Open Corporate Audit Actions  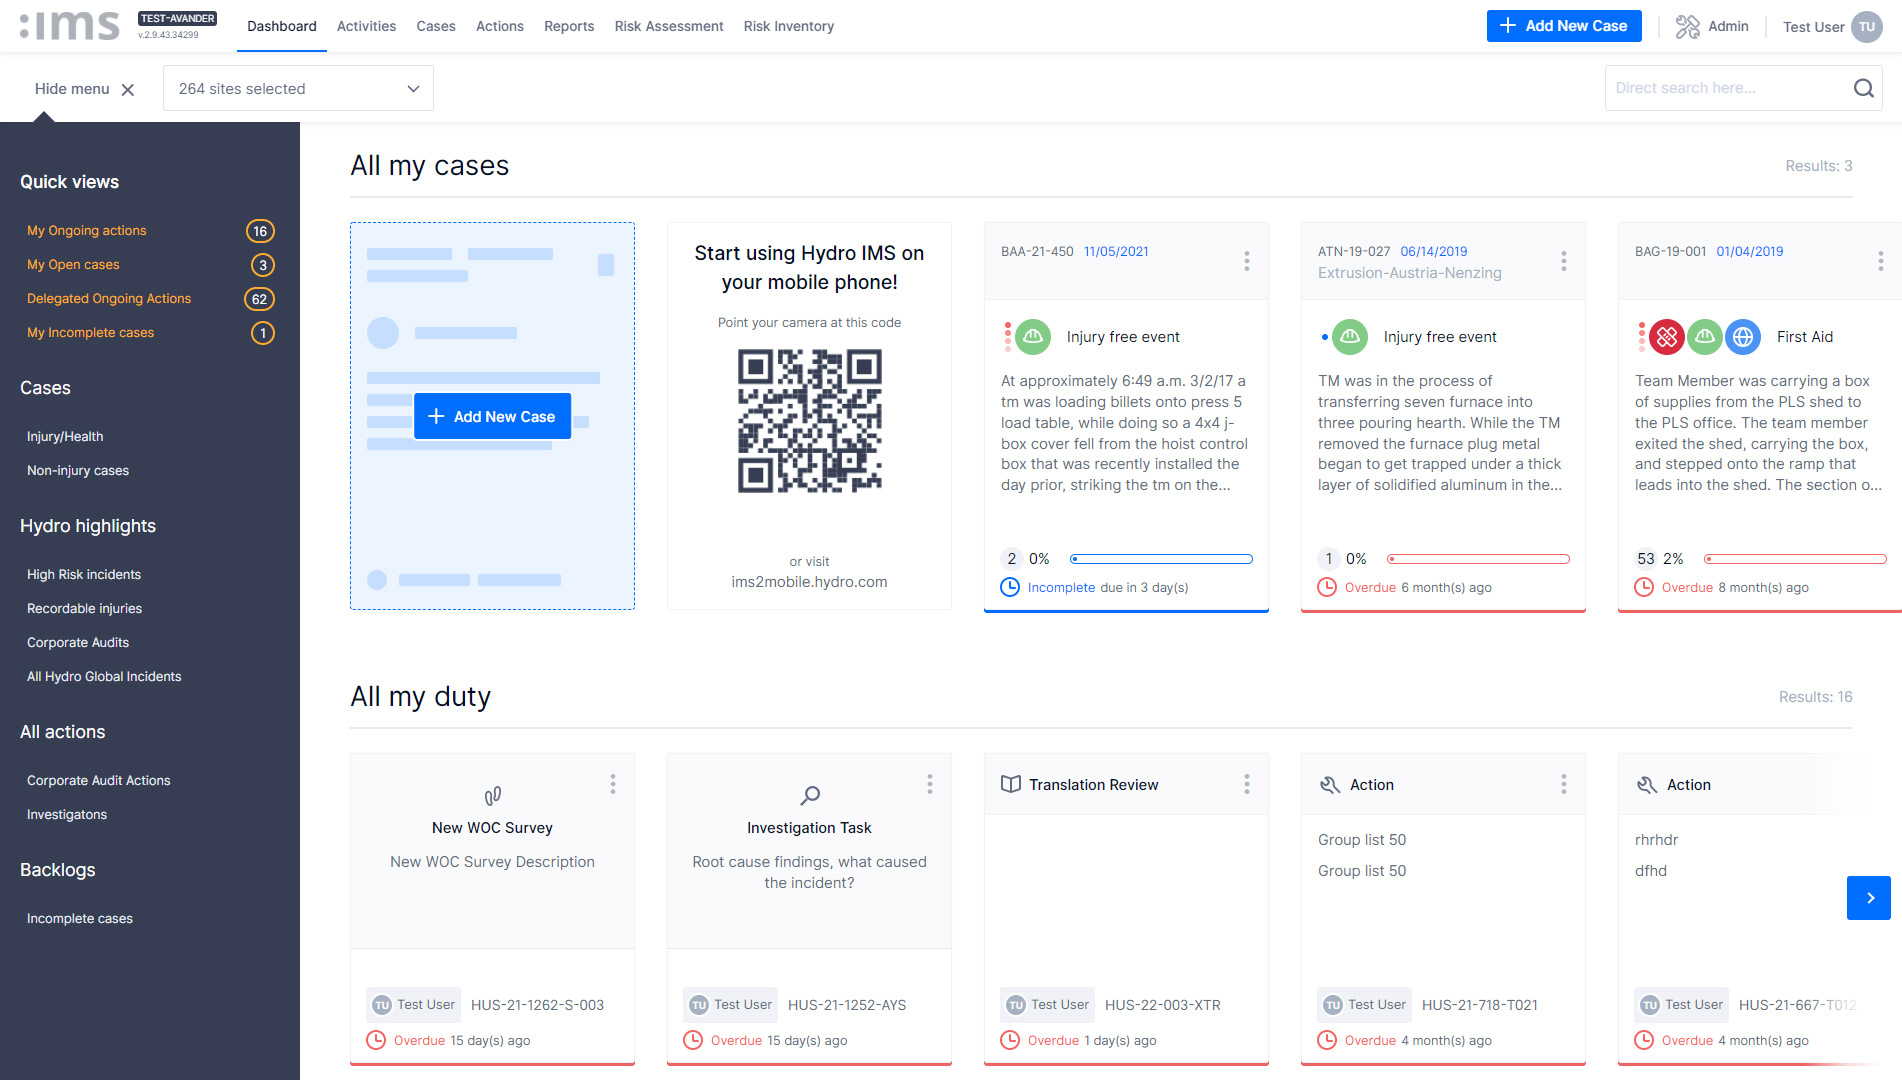point(99,780)
